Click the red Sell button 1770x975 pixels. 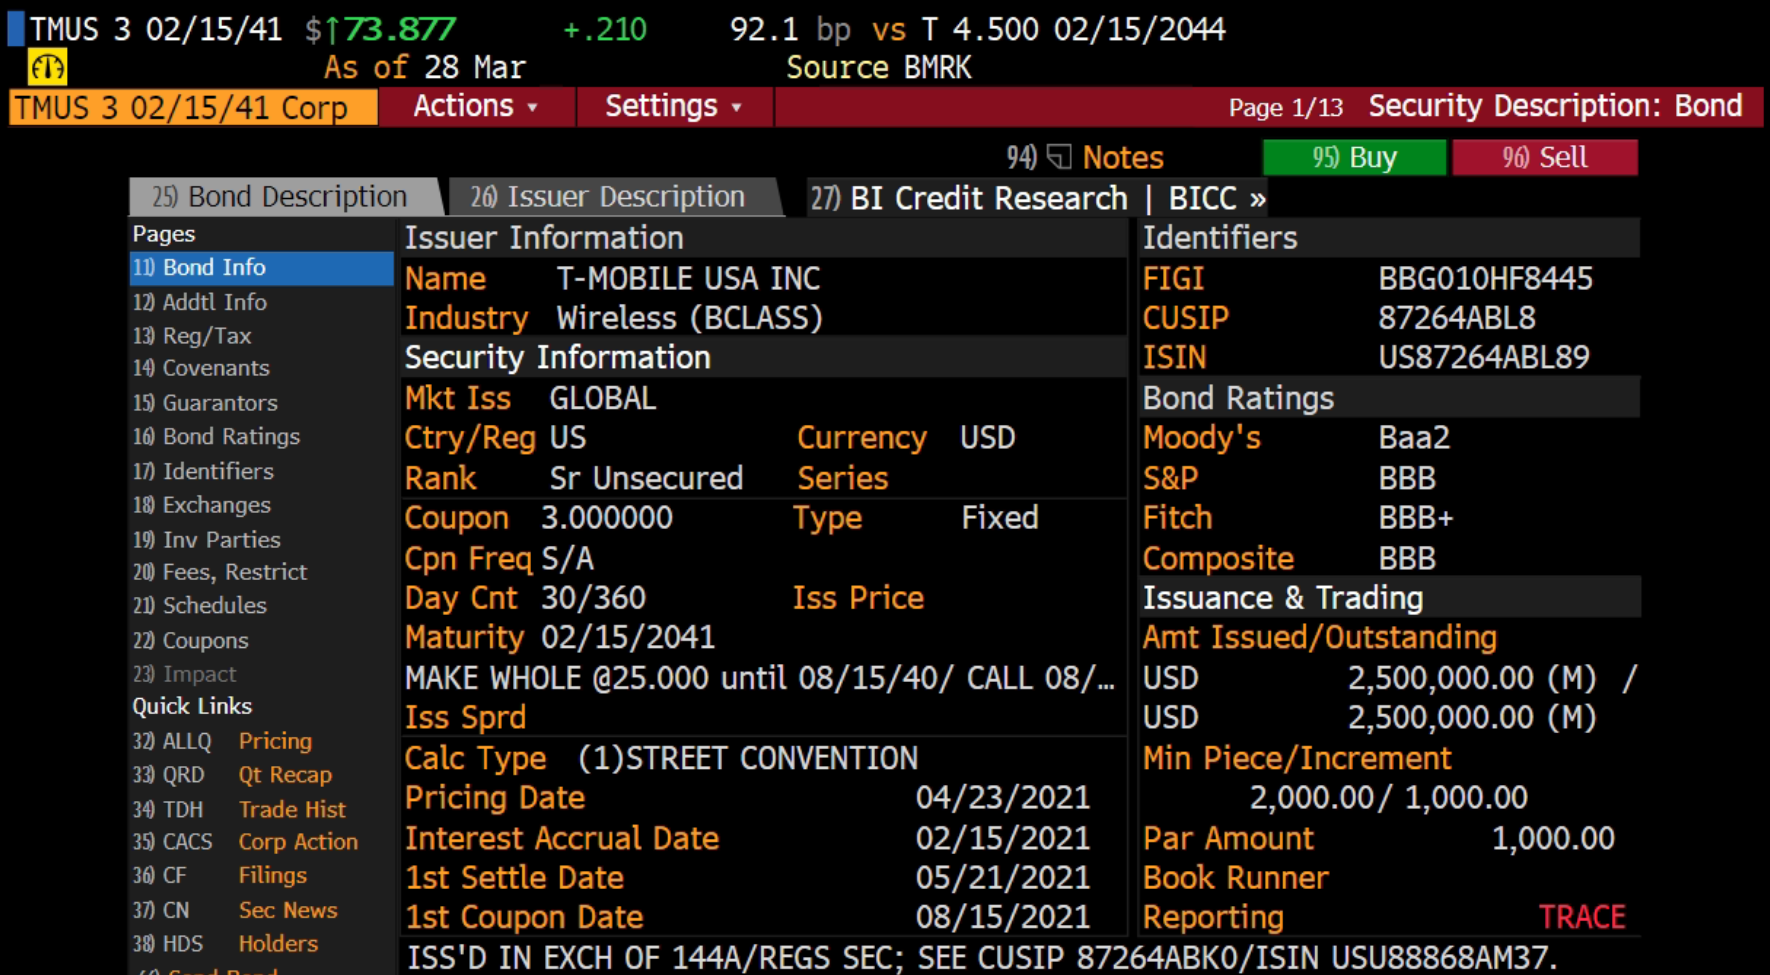(1544, 157)
